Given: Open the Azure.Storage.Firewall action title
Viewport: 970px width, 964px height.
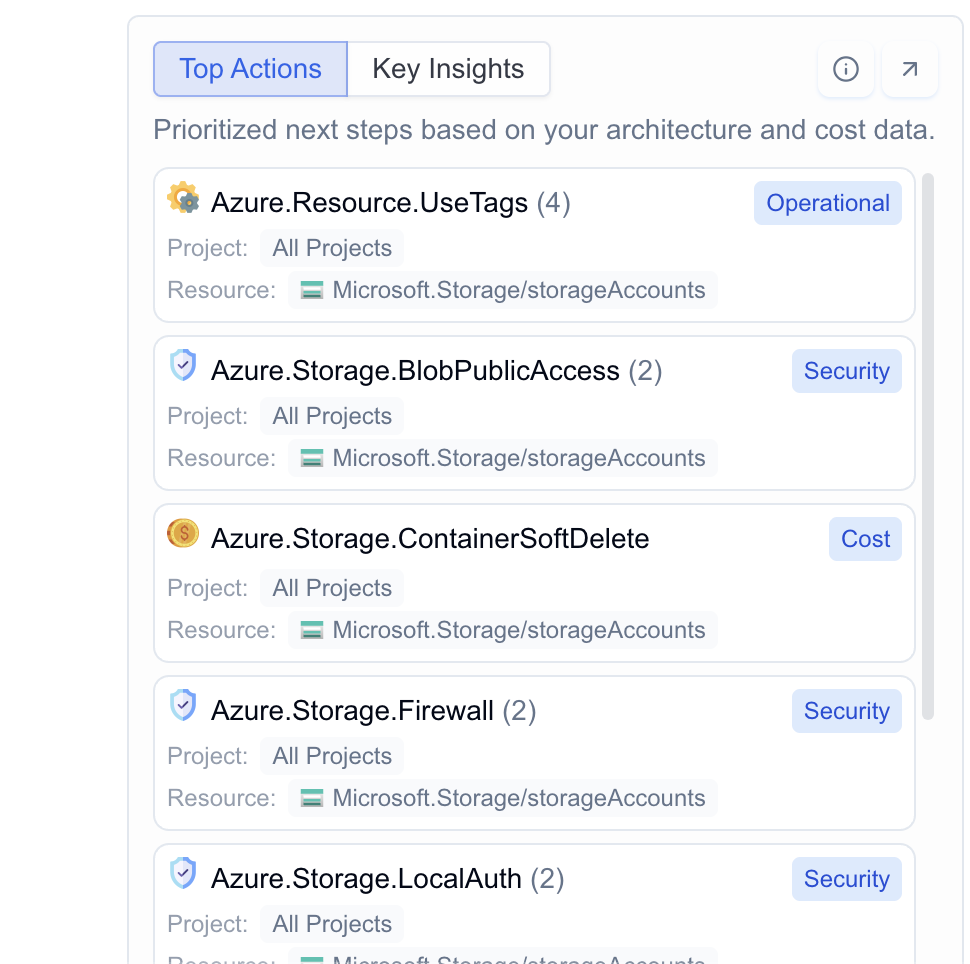Looking at the screenshot, I should coord(352,711).
